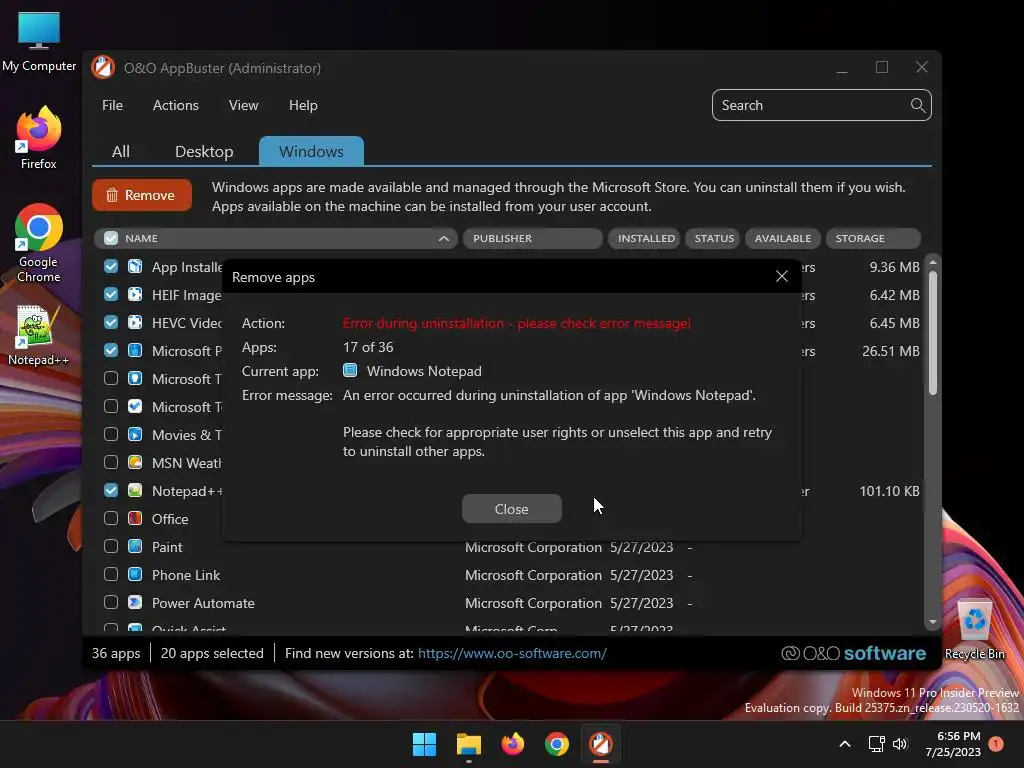Open the Windows Start button

click(424, 744)
